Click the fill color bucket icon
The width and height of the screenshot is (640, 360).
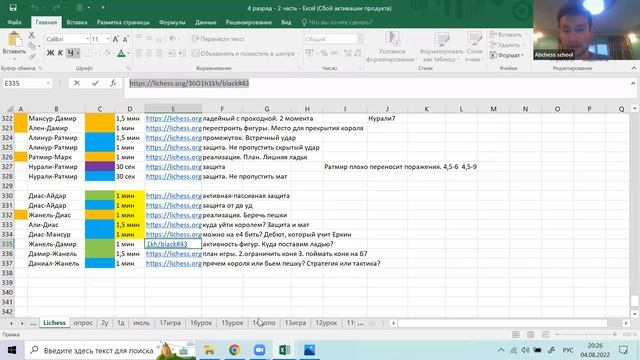click(x=107, y=53)
